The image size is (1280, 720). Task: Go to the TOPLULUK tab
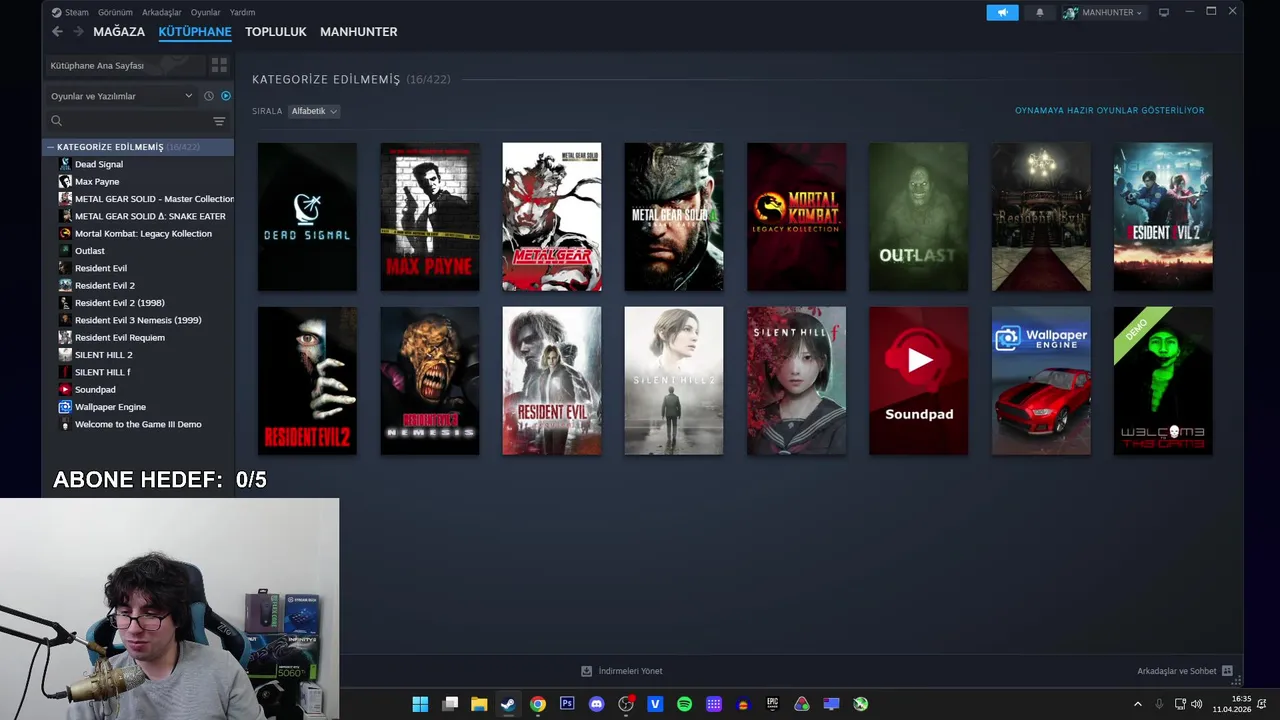276,32
